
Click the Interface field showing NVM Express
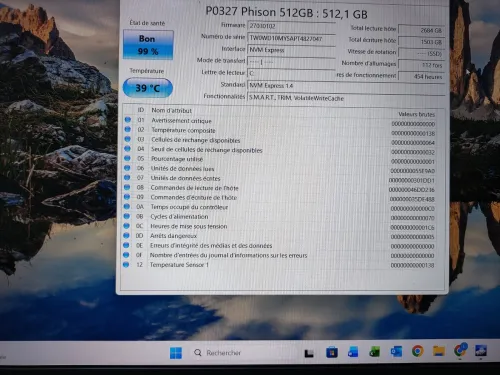tap(291, 50)
